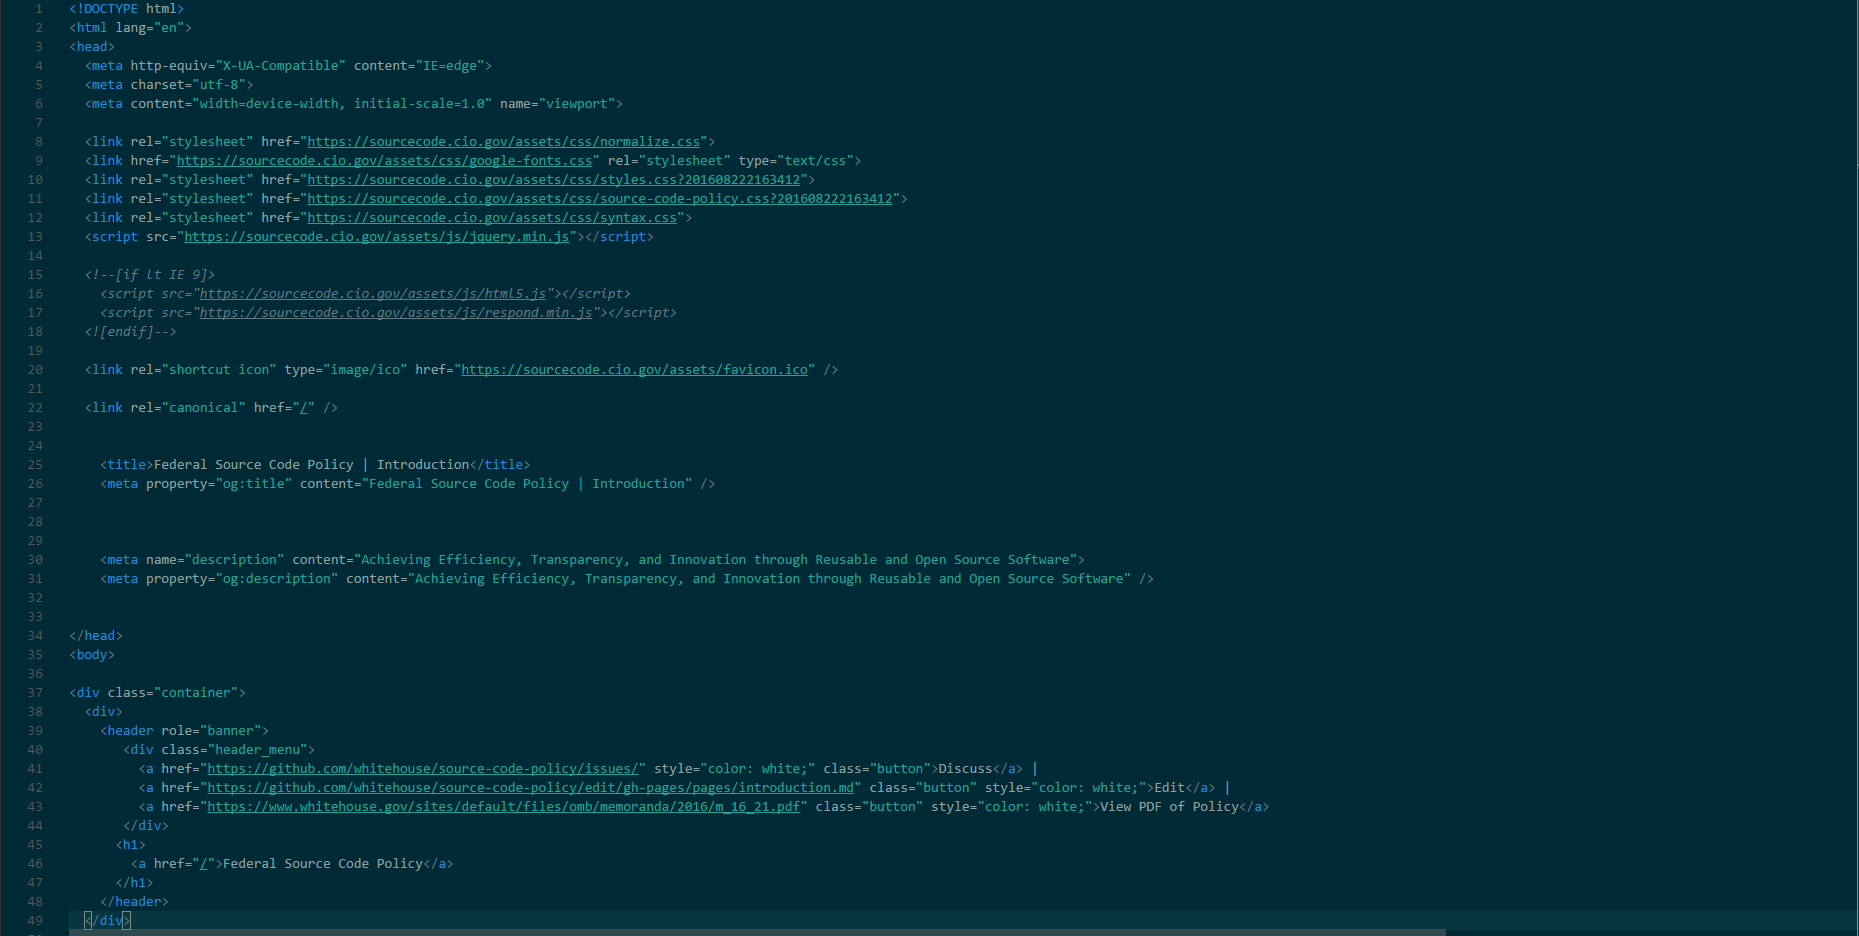Click the closing </head> tag

pyautogui.click(x=96, y=636)
